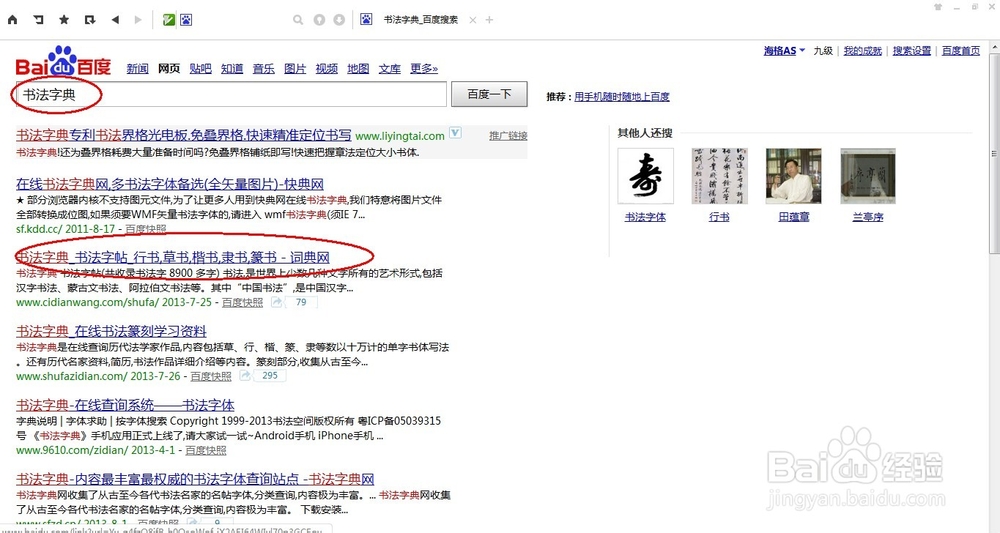Image resolution: width=1000 pixels, height=533 pixels.
Task: Open the 视频 search category
Action: [327, 68]
